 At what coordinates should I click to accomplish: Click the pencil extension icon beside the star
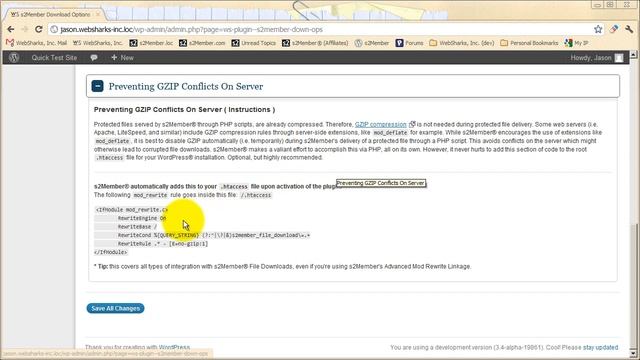[x=613, y=29]
